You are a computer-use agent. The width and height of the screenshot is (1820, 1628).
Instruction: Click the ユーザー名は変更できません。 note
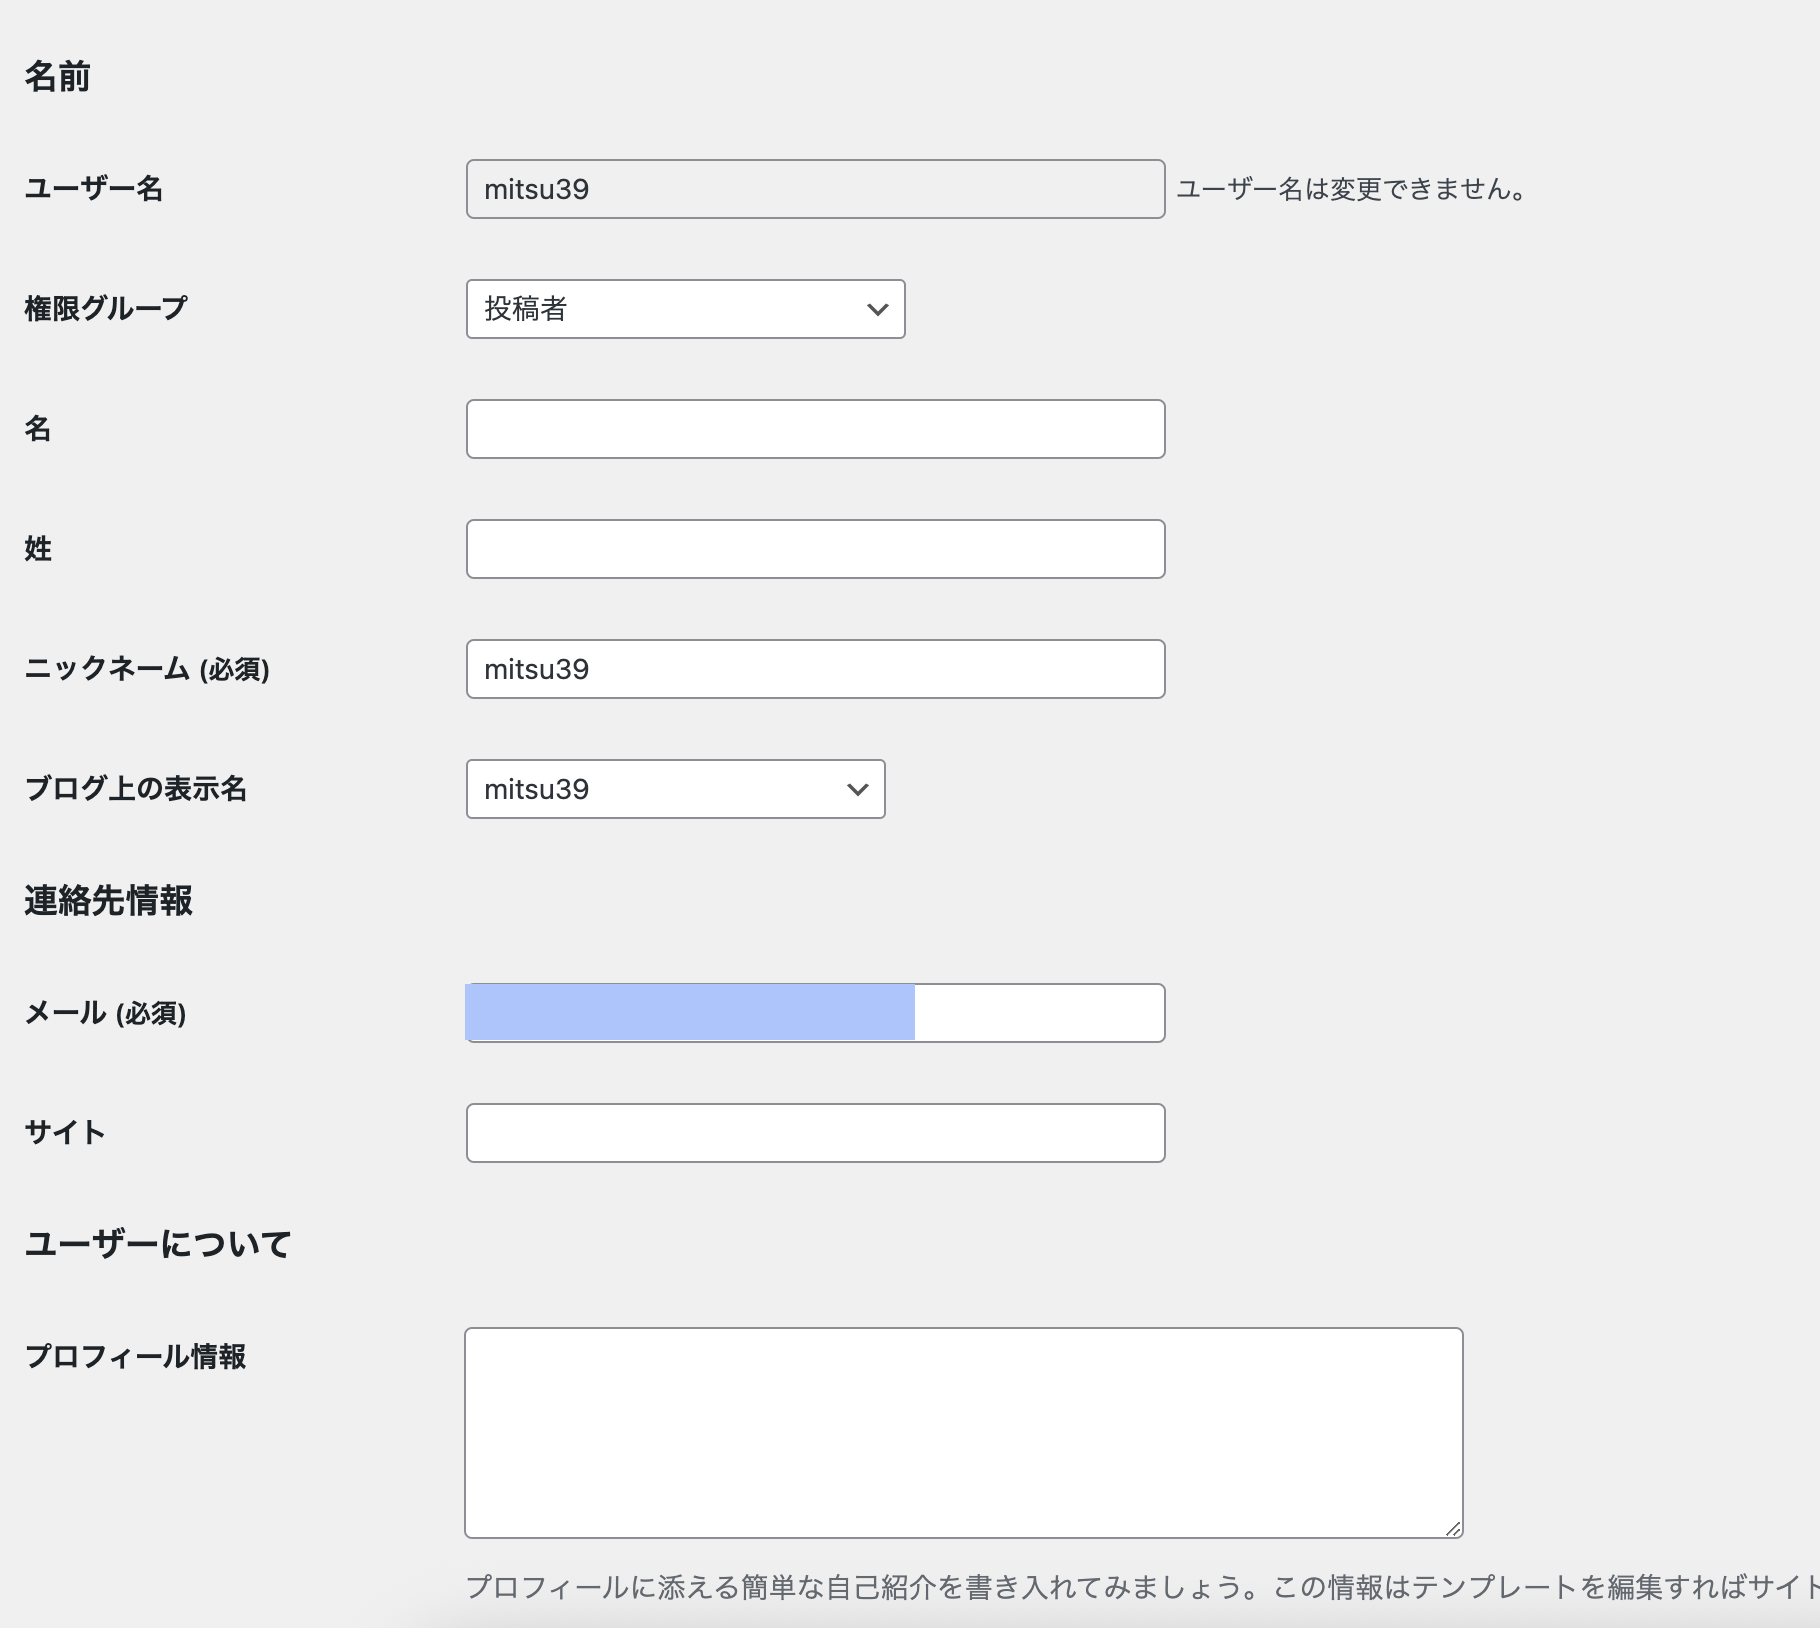point(1351,189)
